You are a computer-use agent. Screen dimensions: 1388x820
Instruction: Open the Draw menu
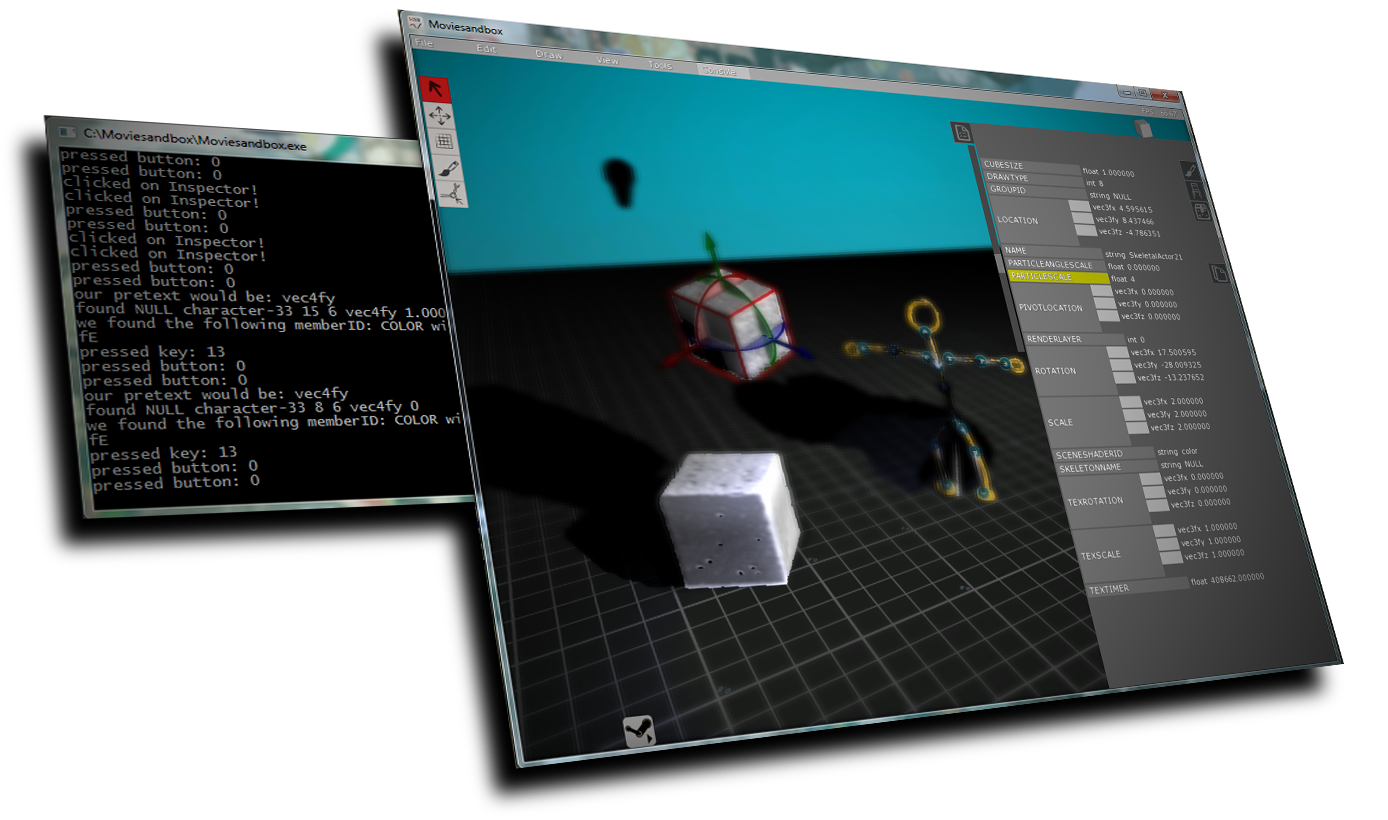548,55
